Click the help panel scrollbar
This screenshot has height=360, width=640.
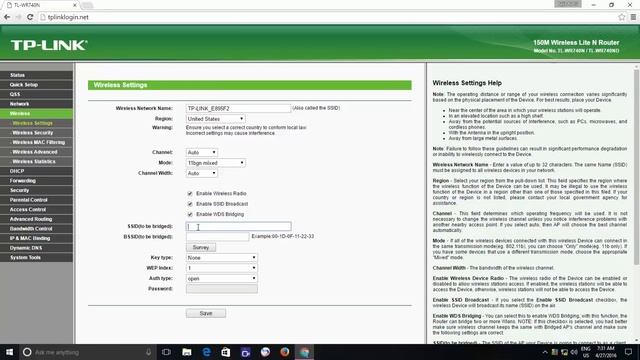tap(636, 167)
